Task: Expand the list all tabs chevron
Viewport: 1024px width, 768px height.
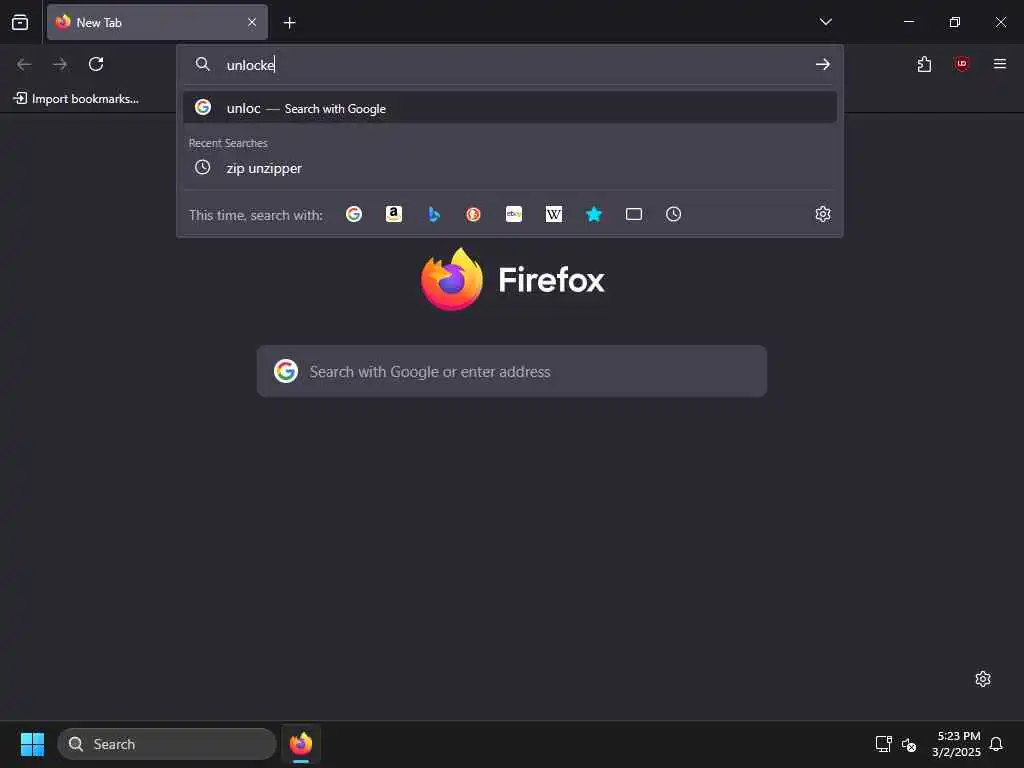Action: (x=825, y=22)
